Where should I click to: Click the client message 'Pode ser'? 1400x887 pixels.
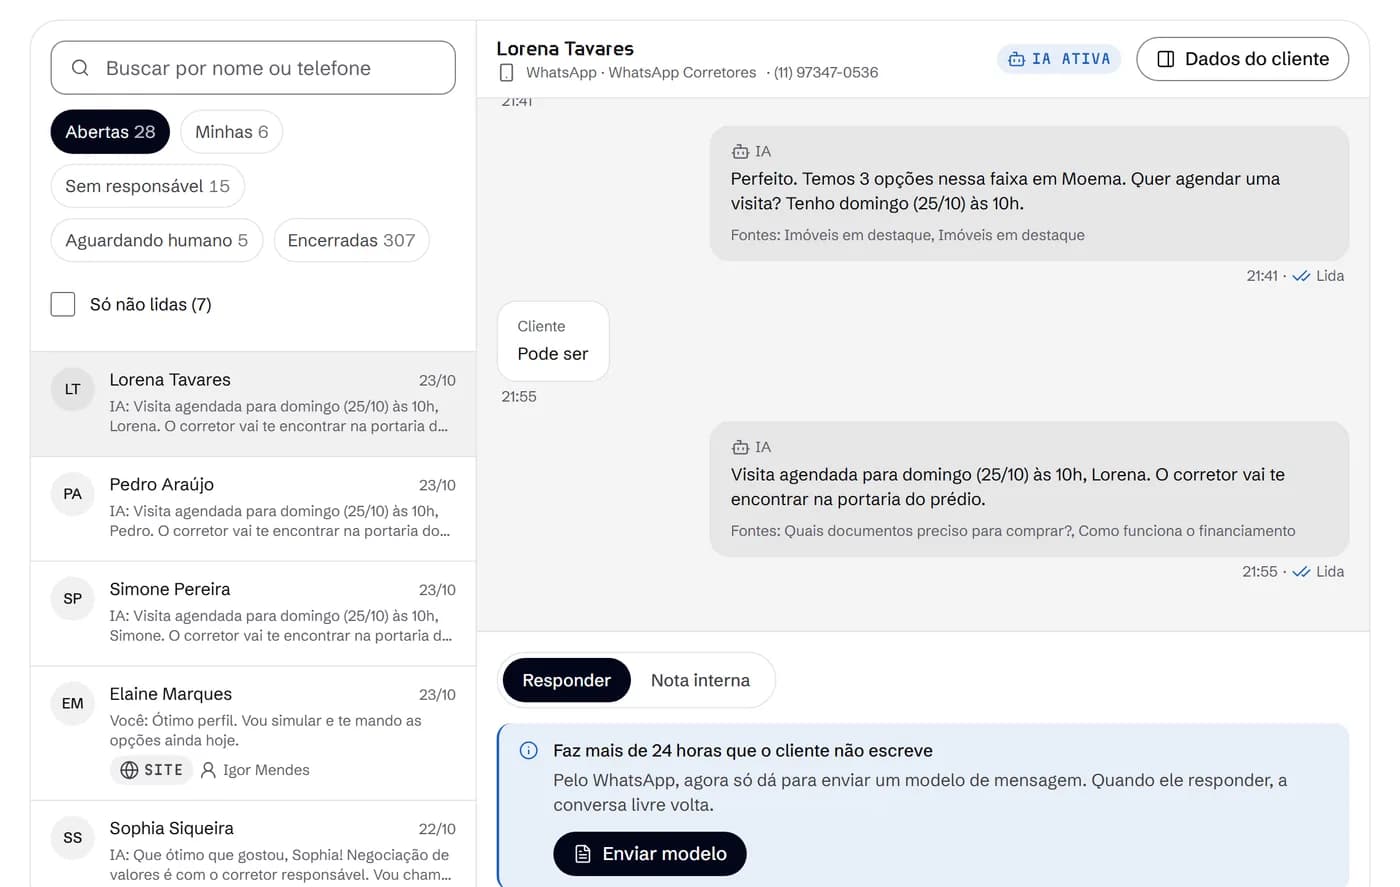point(553,341)
